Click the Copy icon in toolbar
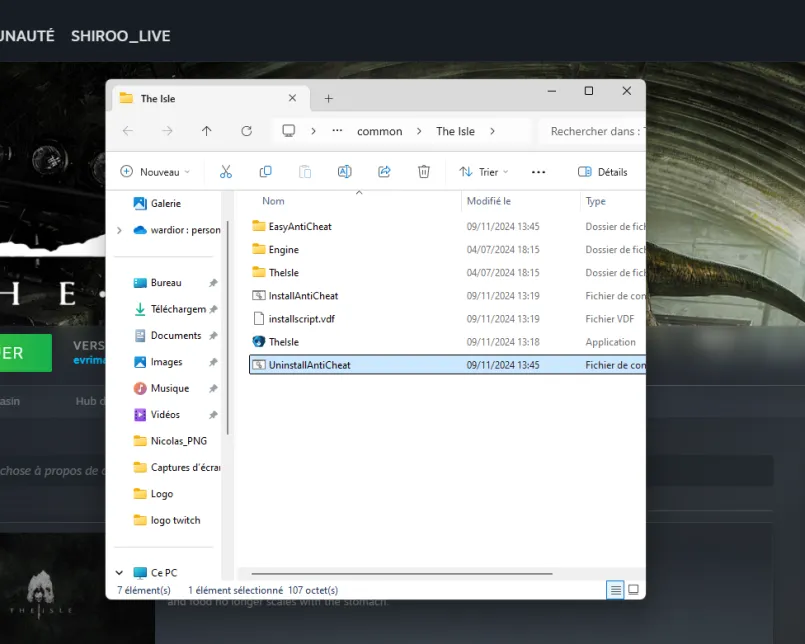Screen dimensions: 805x644 click(265, 172)
